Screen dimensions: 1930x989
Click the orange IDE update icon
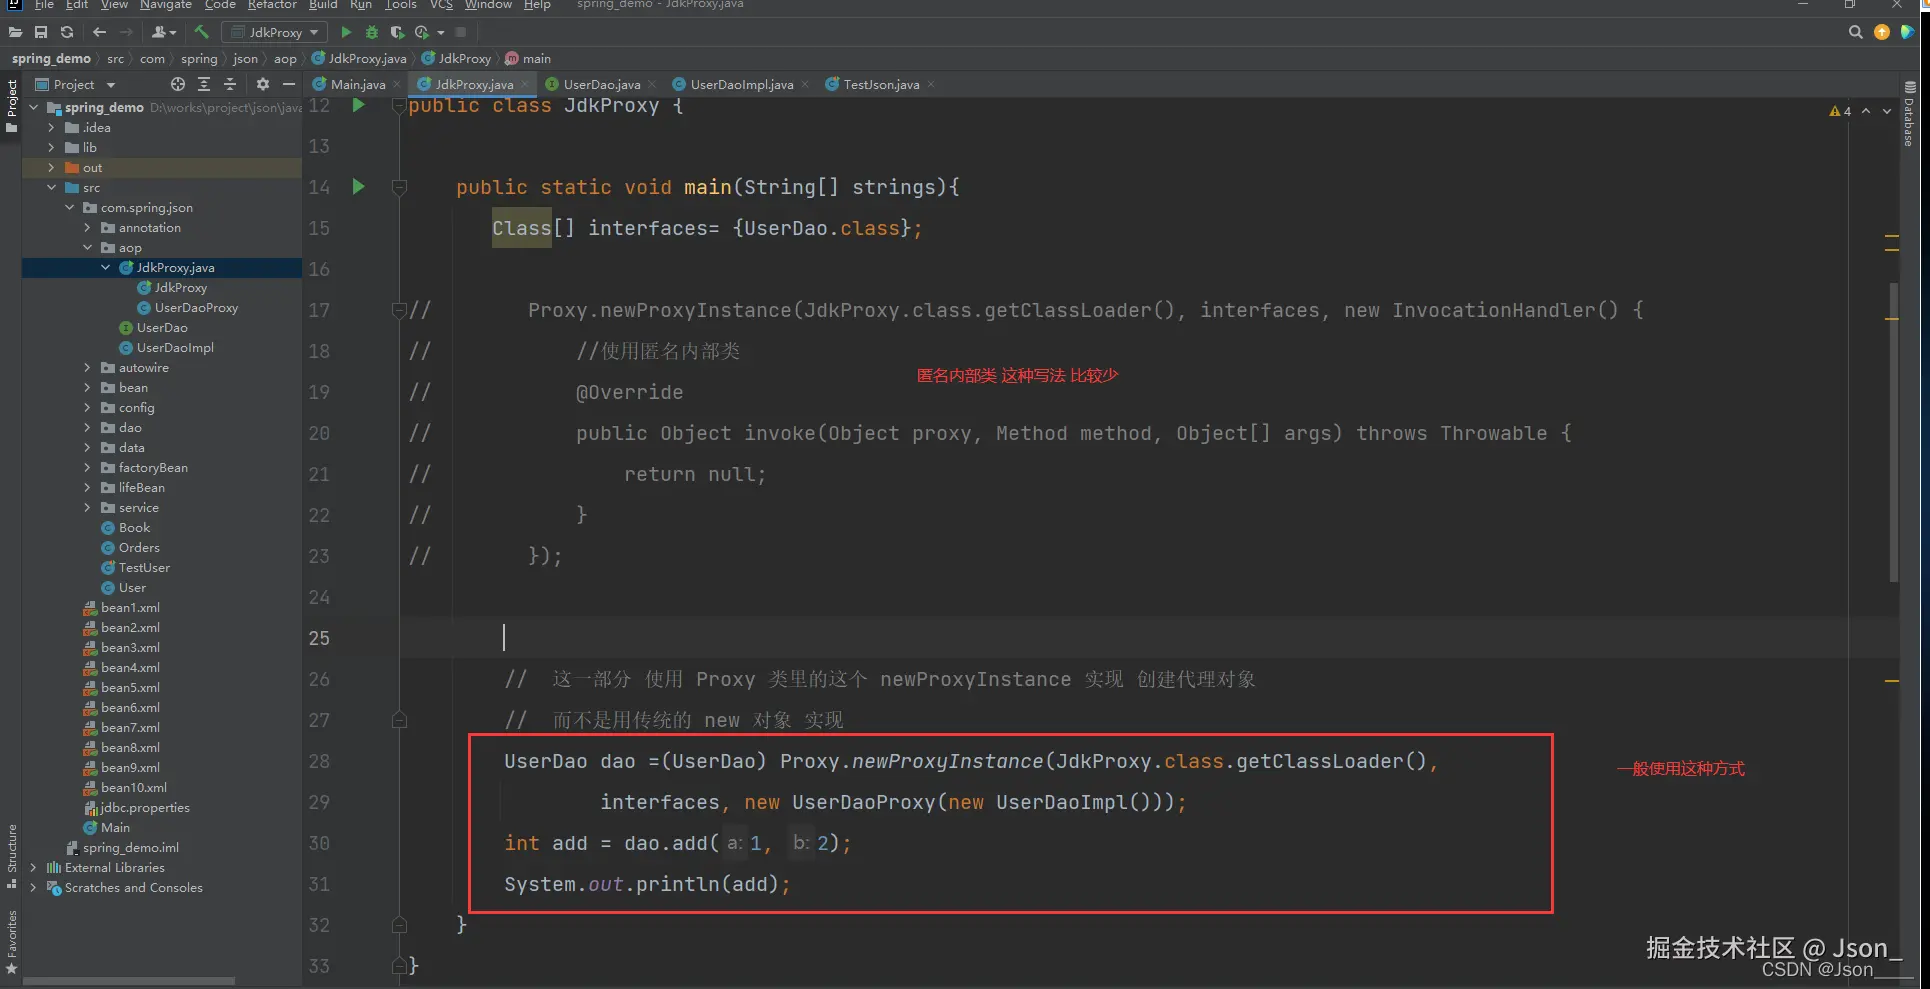(x=1882, y=32)
